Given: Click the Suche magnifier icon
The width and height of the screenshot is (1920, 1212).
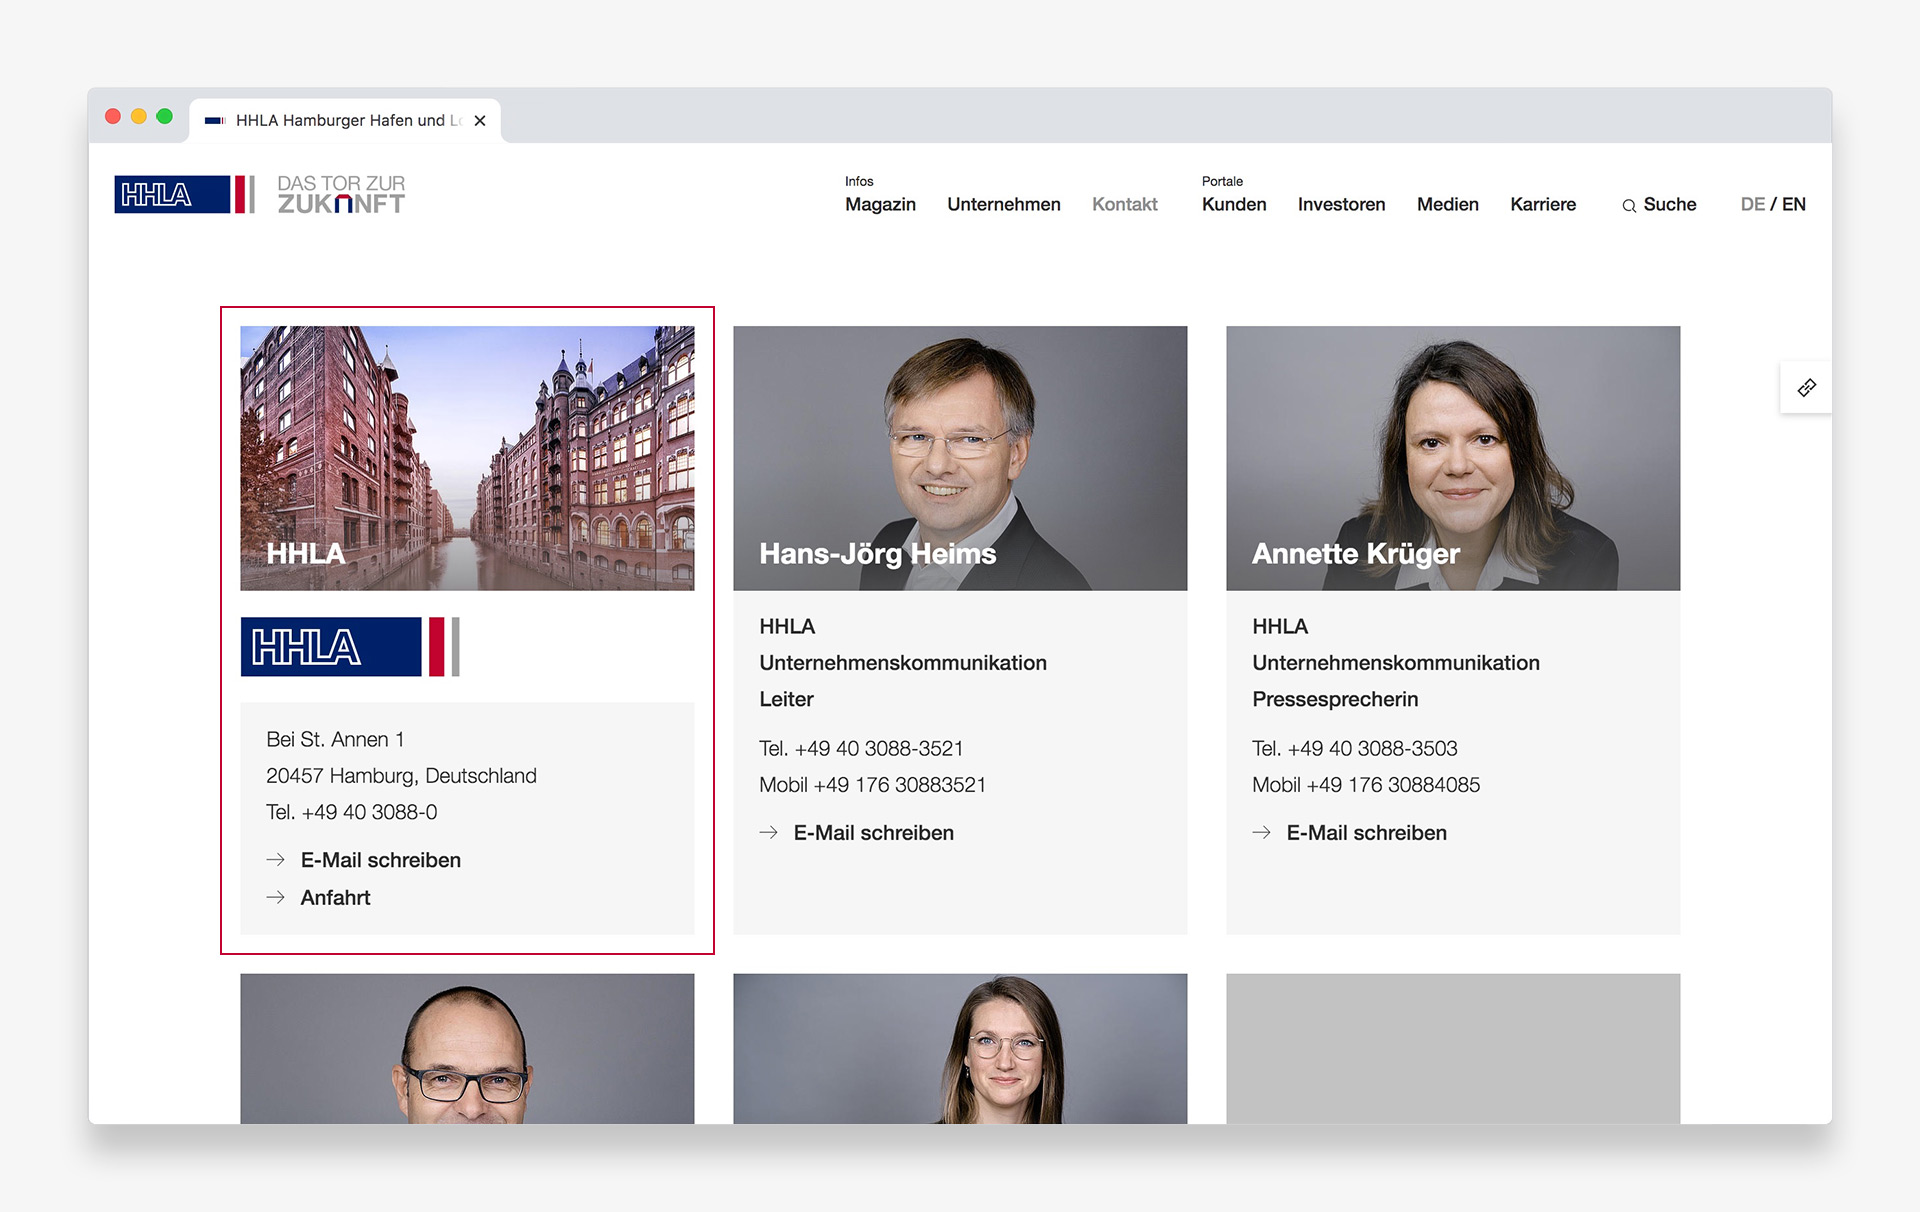Looking at the screenshot, I should point(1629,206).
